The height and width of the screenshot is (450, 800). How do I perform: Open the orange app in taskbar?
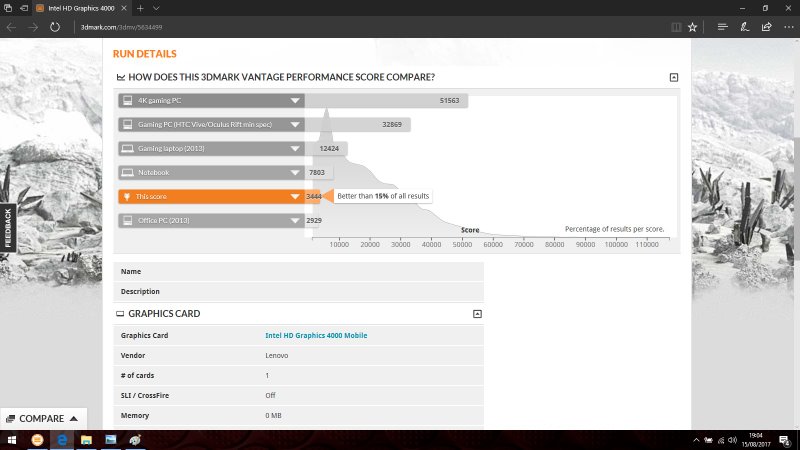point(37,440)
